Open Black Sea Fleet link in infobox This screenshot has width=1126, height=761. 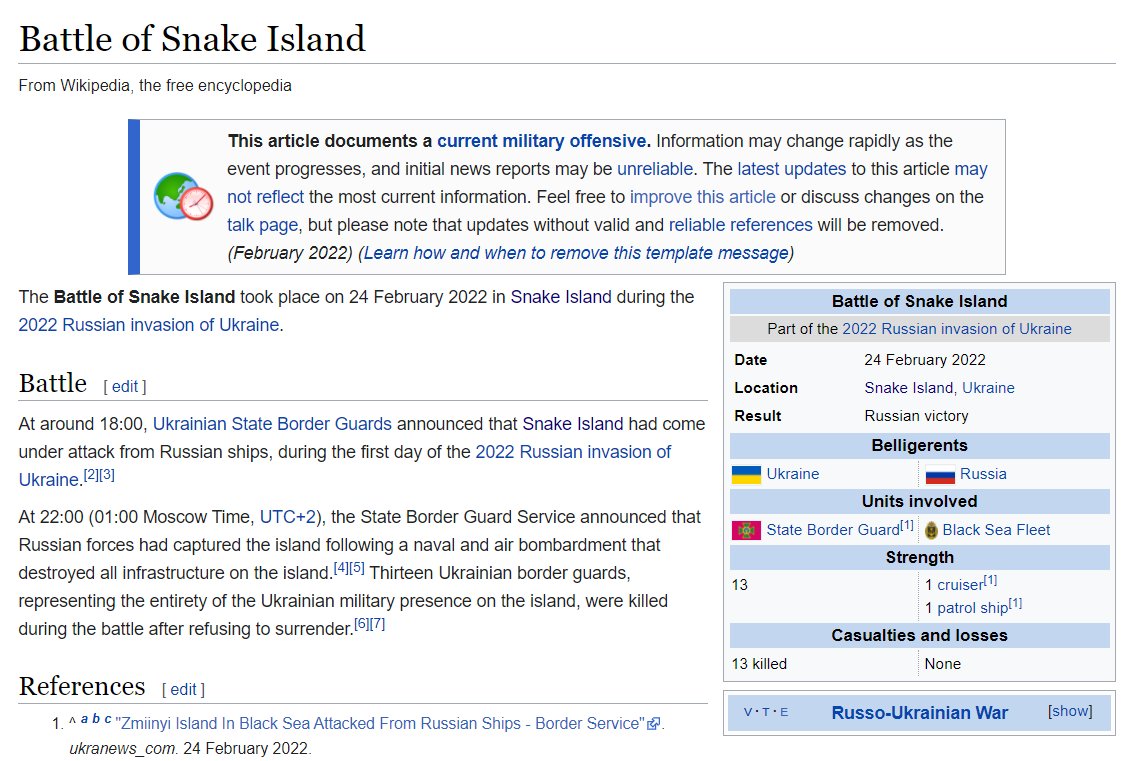pos(996,530)
